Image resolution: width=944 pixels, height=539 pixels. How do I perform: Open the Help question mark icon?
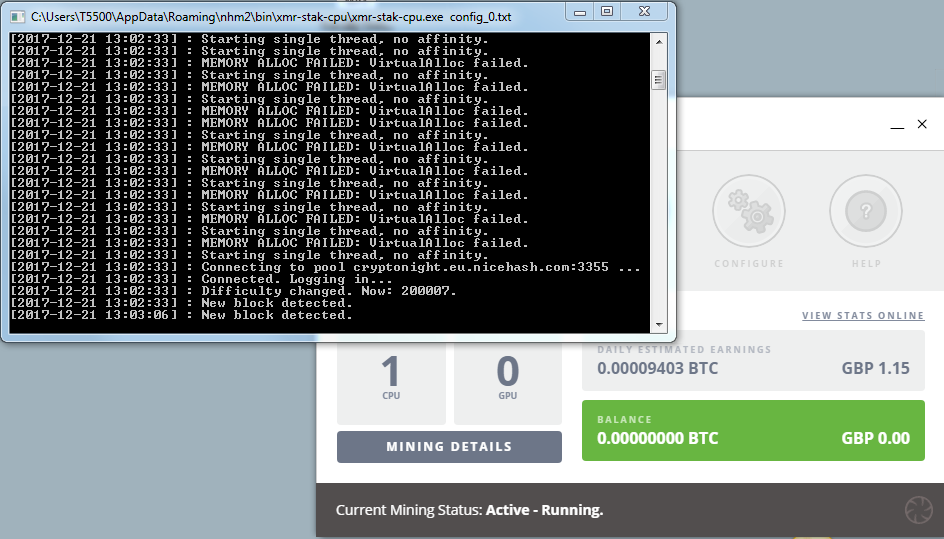pyautogui.click(x=866, y=211)
